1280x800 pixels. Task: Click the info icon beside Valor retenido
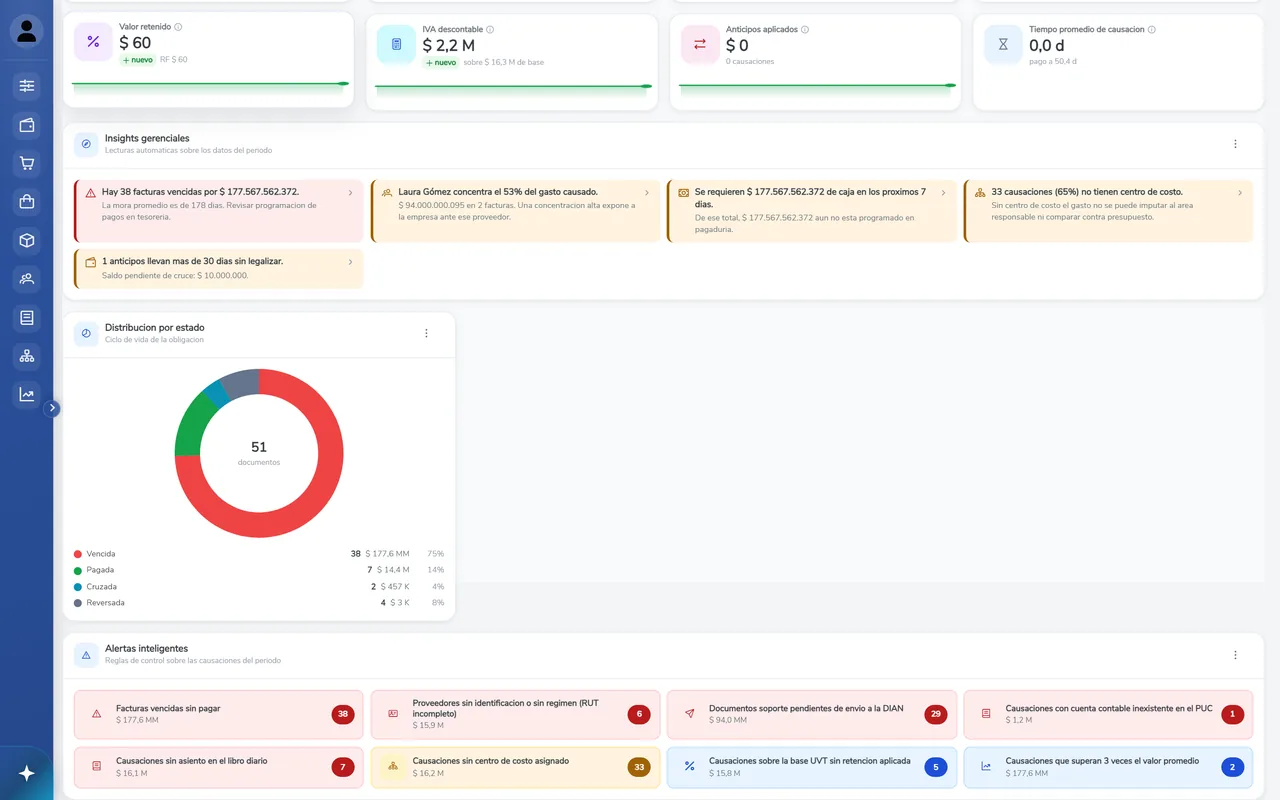178,27
